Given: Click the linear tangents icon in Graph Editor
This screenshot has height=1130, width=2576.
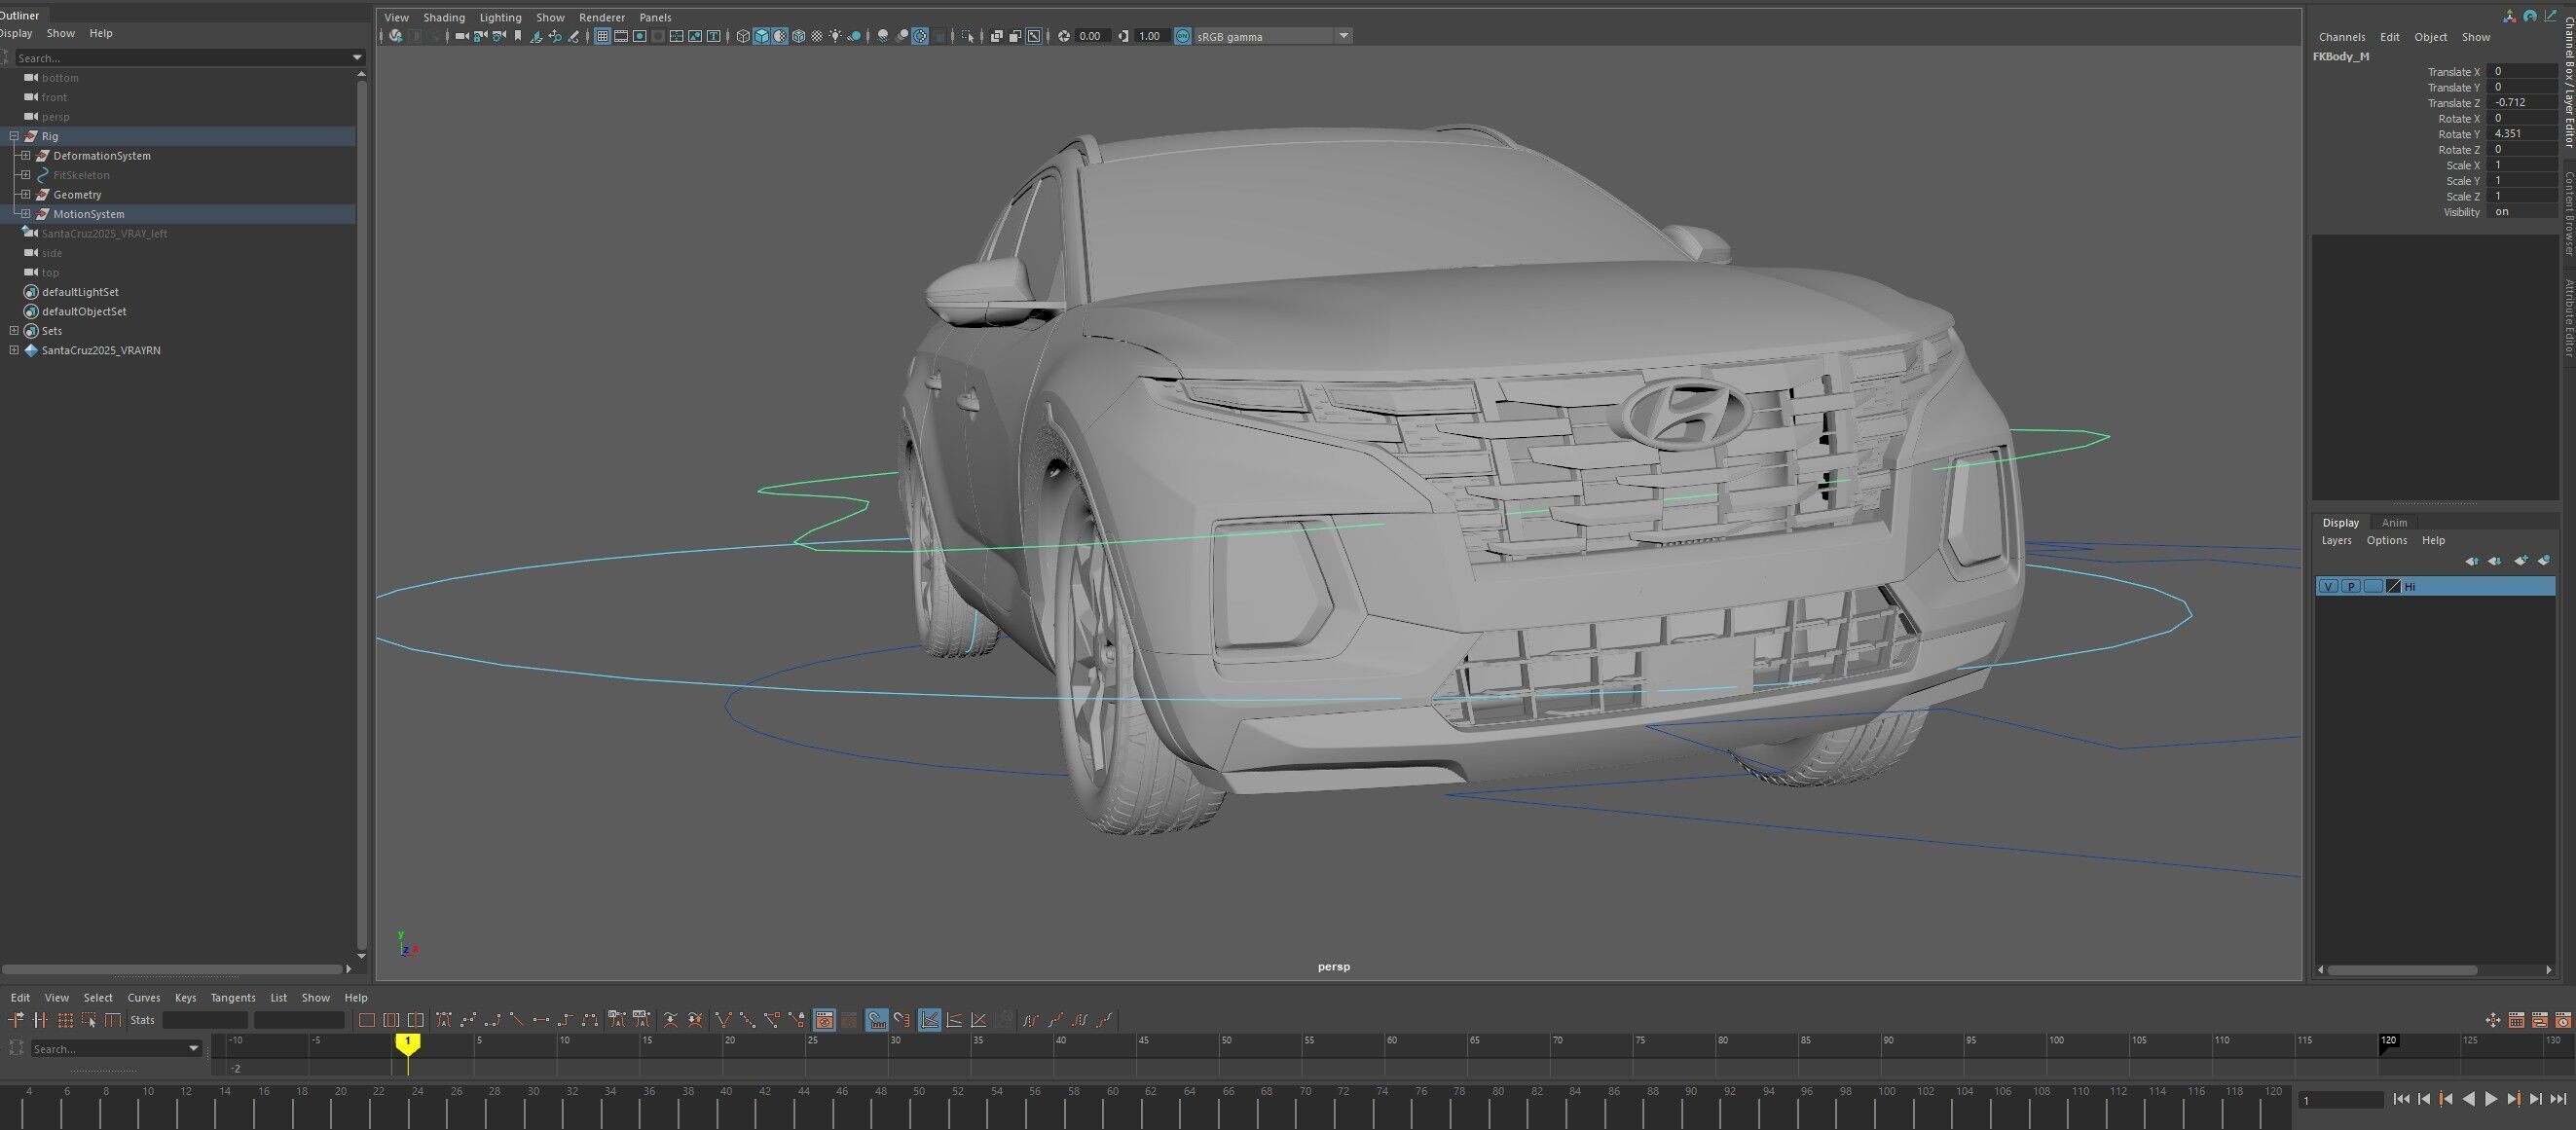Looking at the screenshot, I should click(517, 1020).
